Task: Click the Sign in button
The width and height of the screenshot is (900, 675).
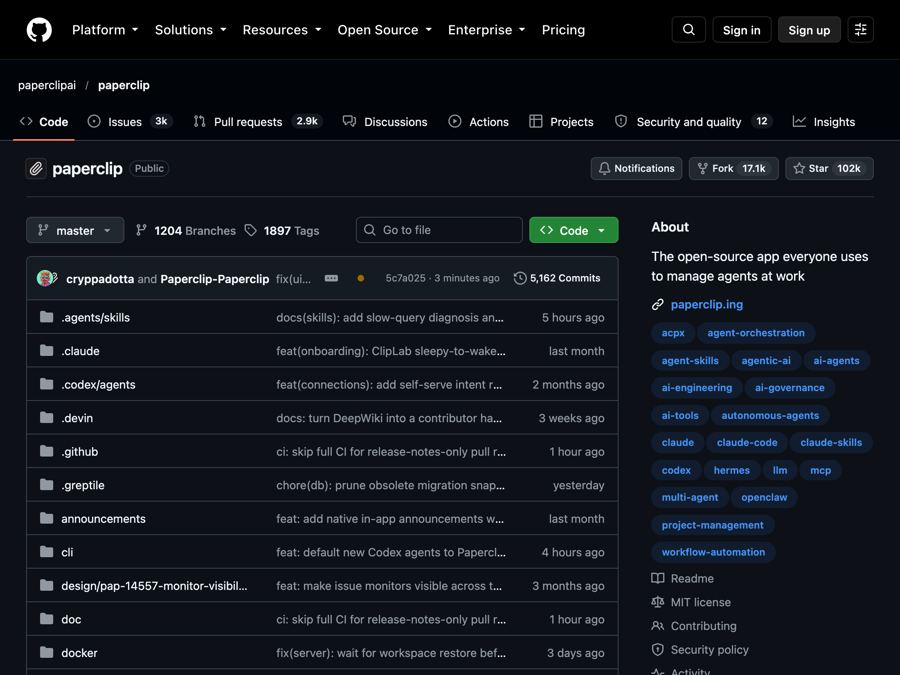Action: 742,30
